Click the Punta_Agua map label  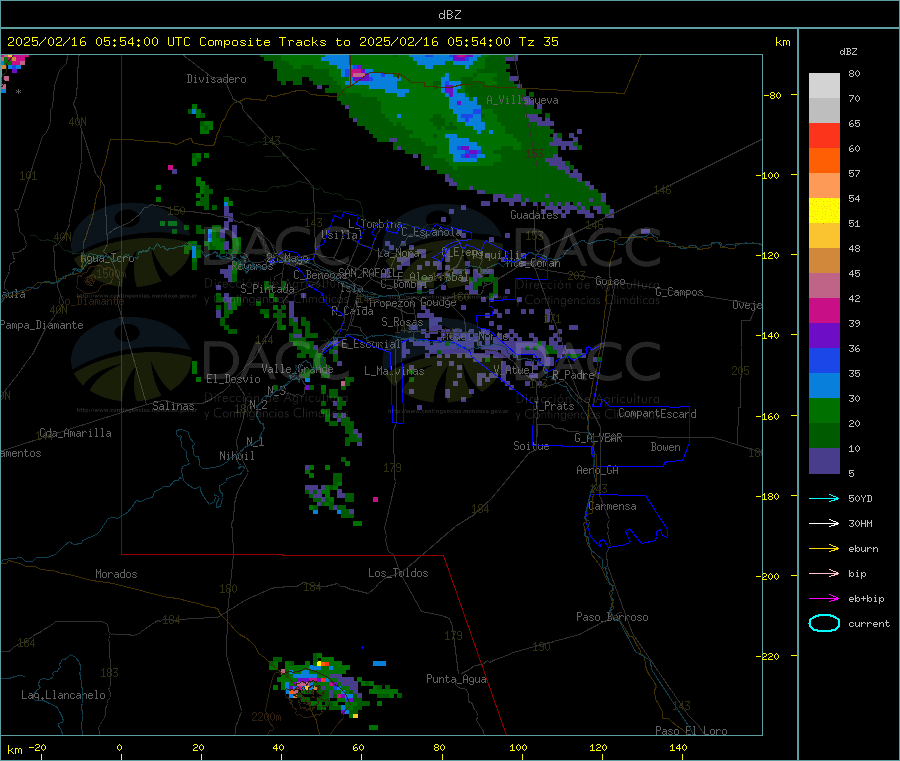point(456,680)
